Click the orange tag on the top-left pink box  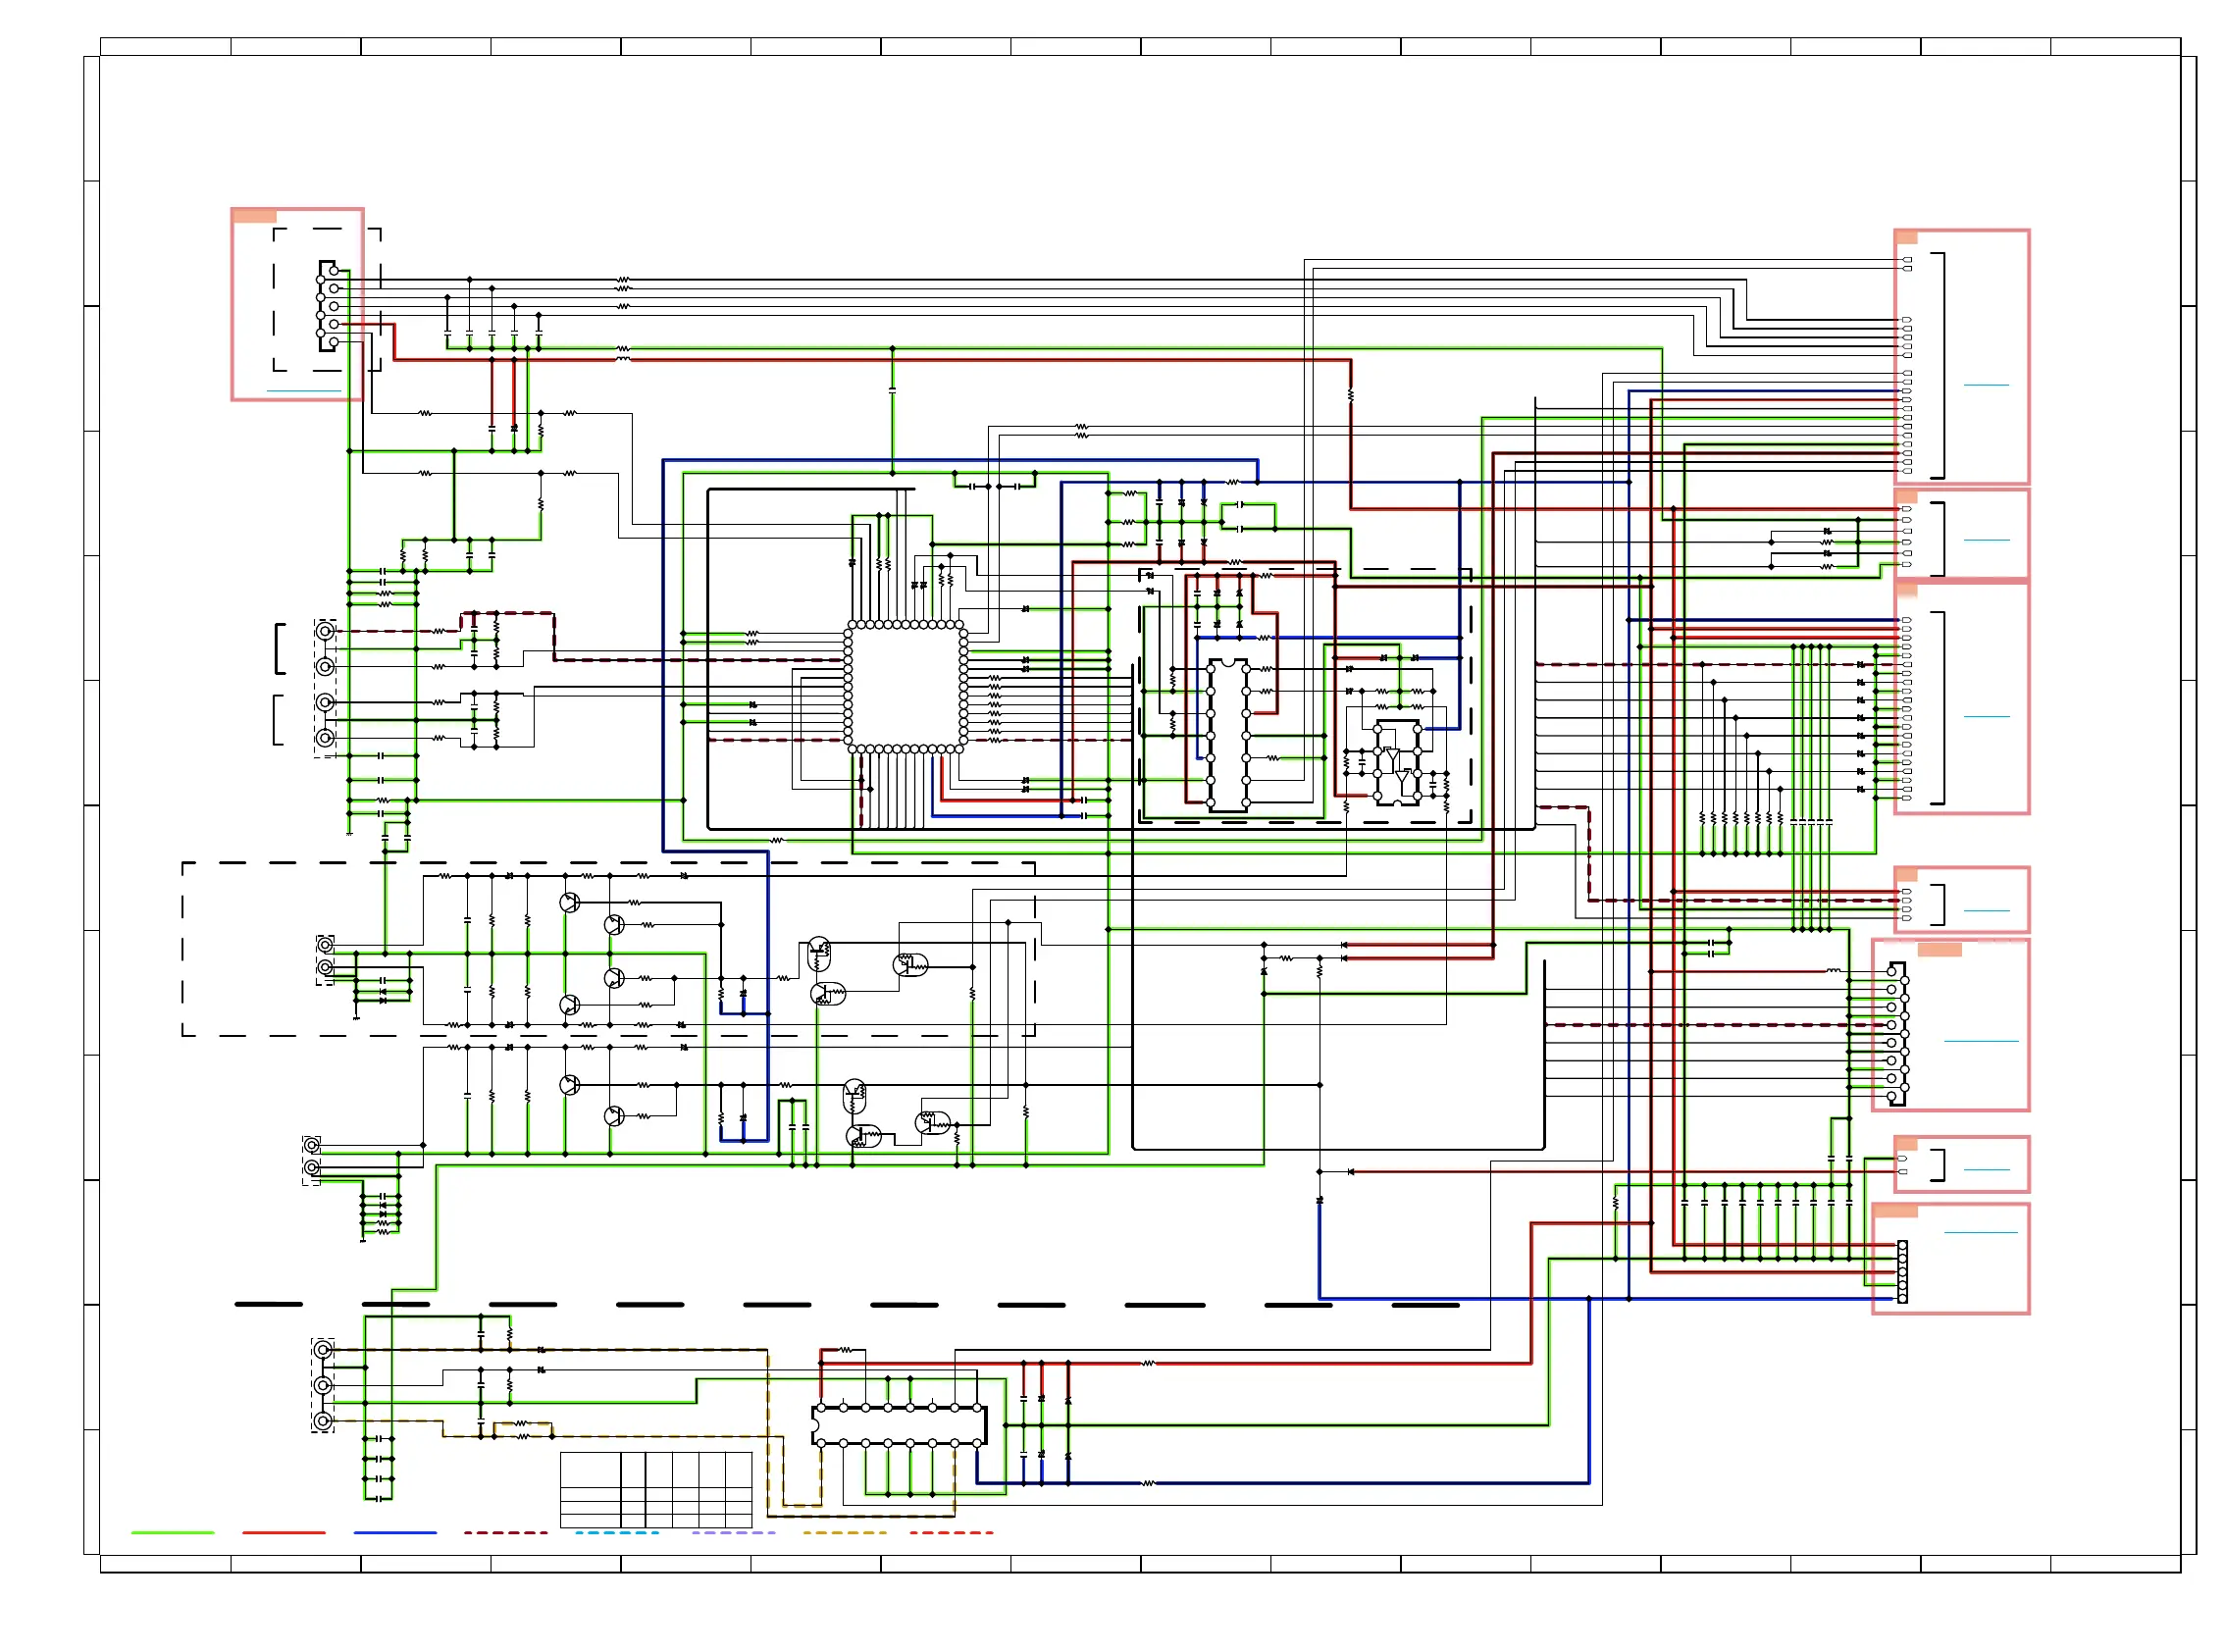click(x=254, y=215)
